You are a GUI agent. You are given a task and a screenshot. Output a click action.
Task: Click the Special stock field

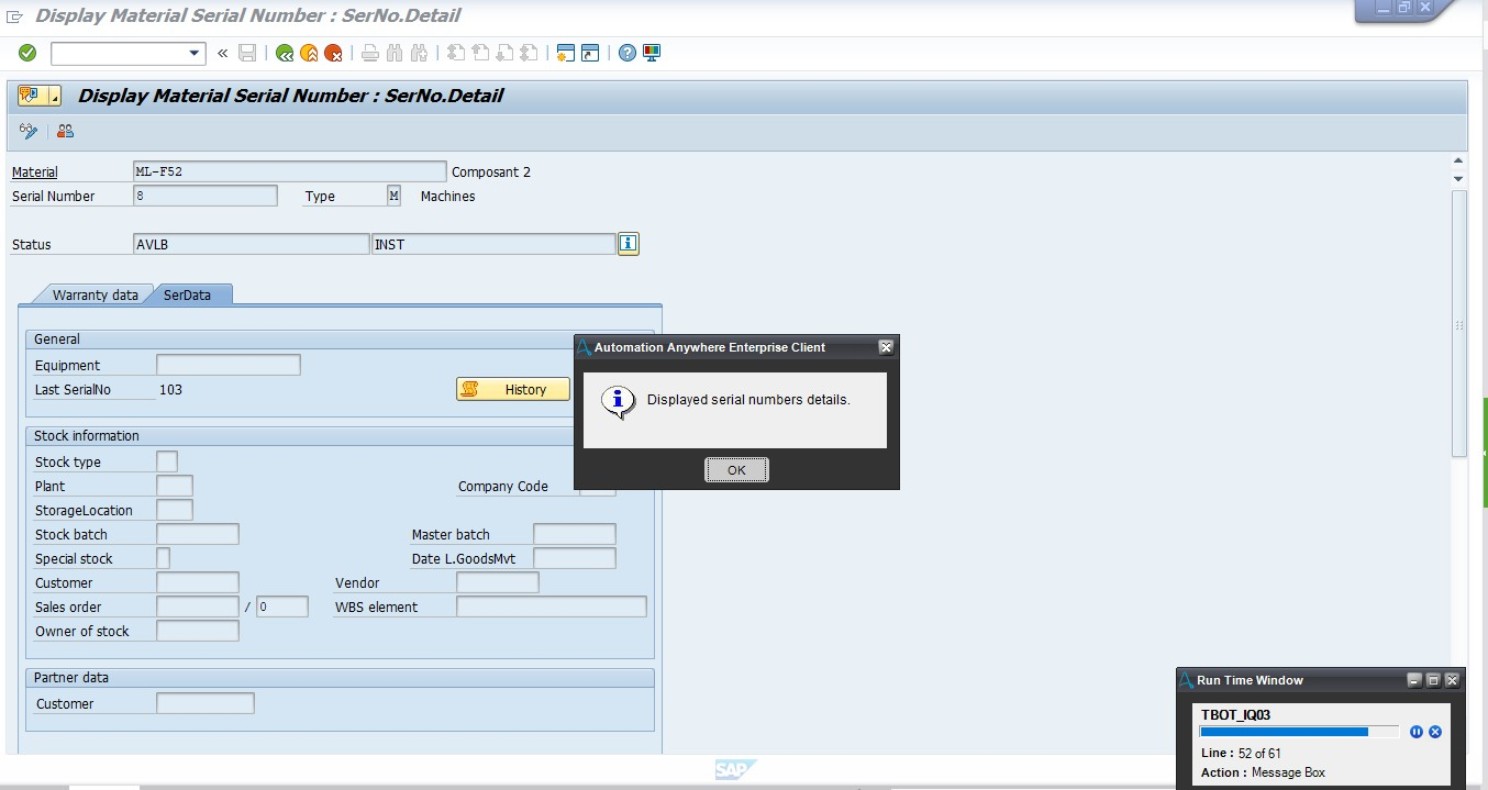click(163, 558)
